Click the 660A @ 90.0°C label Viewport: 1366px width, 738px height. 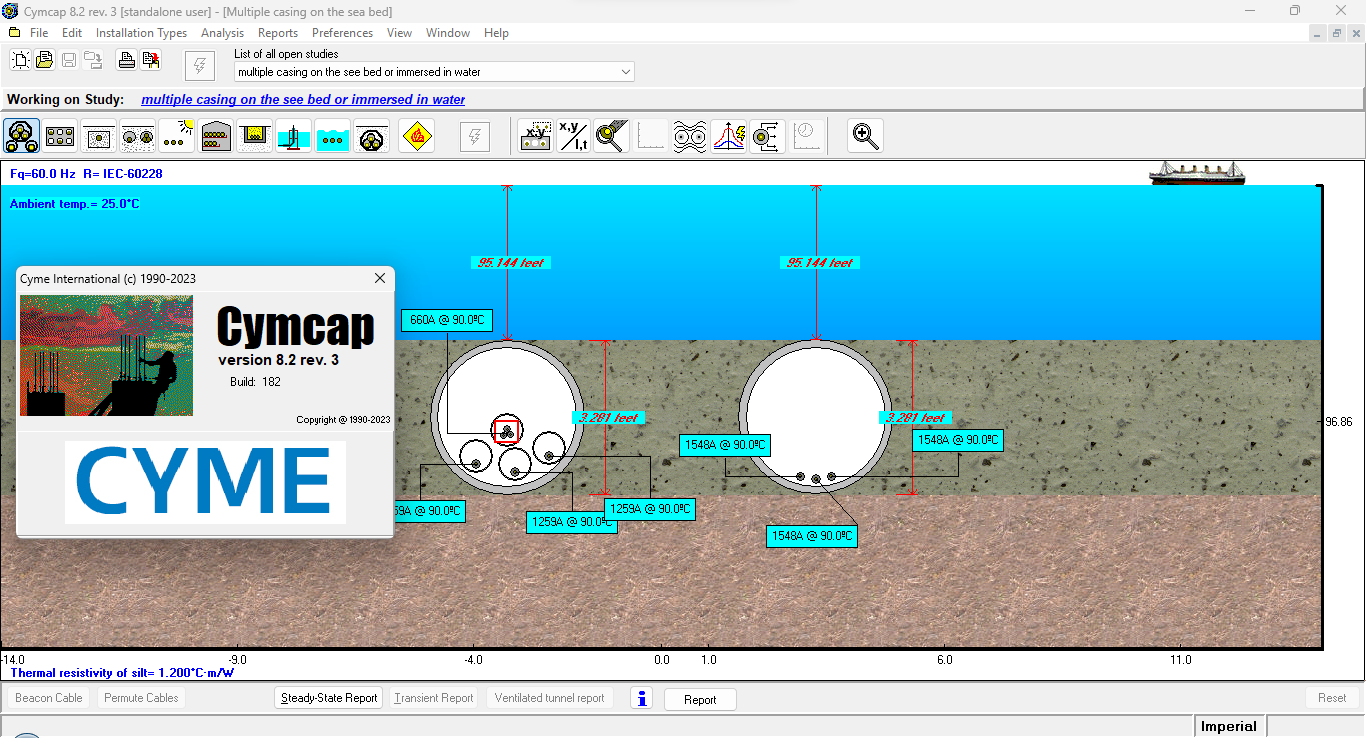(448, 321)
